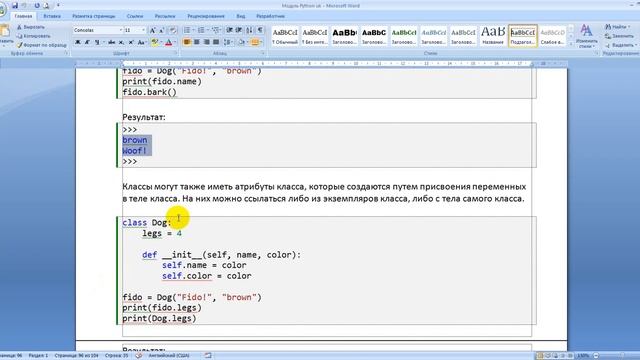Click the Increase Font Size icon

(x=152, y=31)
